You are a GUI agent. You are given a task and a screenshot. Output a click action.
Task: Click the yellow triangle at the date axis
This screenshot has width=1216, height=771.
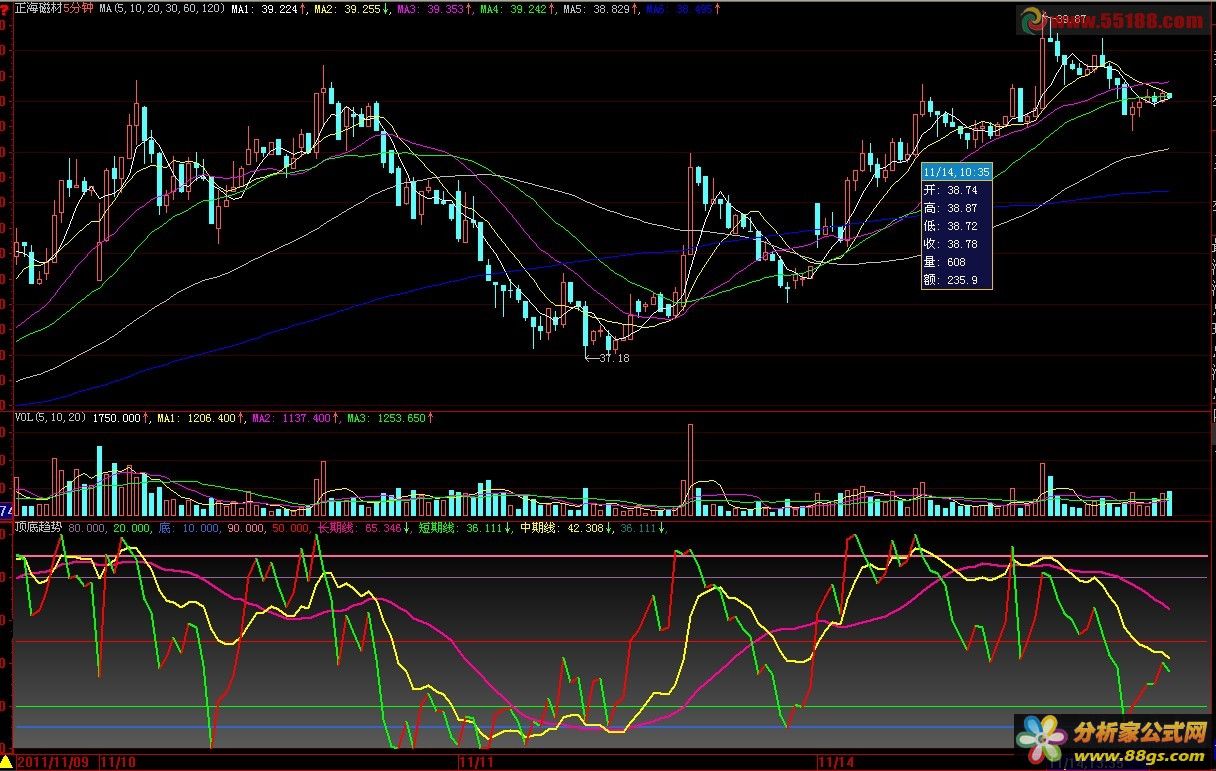click(7, 762)
